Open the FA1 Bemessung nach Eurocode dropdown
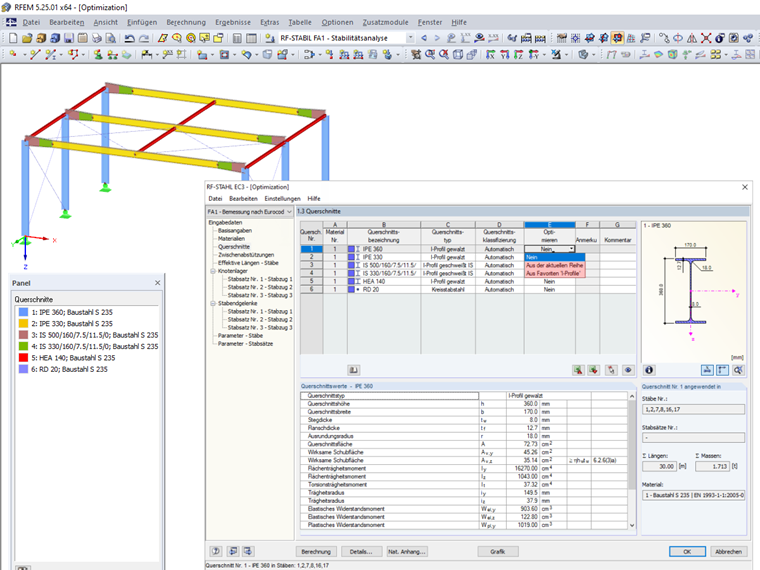 tap(289, 212)
